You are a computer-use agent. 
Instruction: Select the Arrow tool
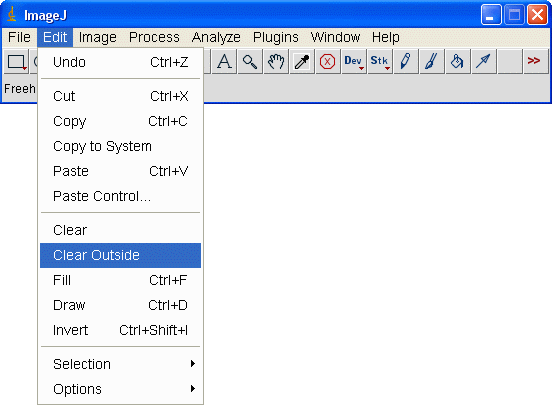point(484,62)
